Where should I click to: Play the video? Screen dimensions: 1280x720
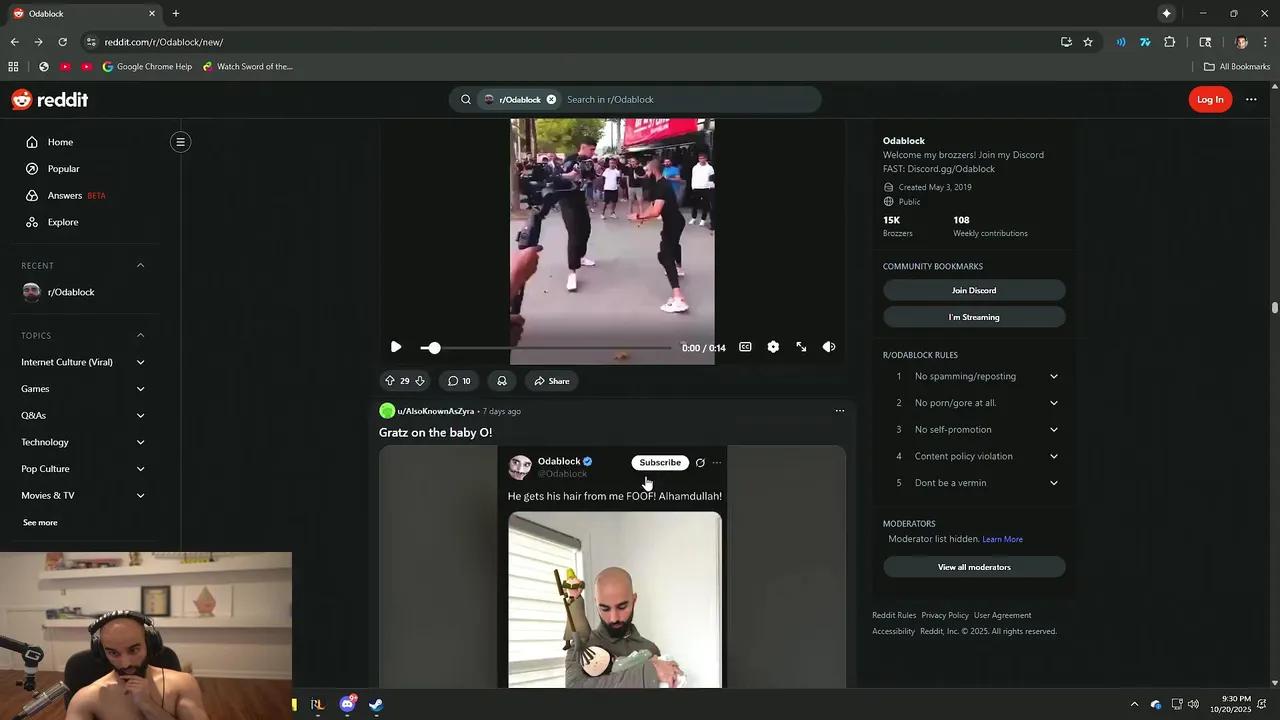click(396, 347)
